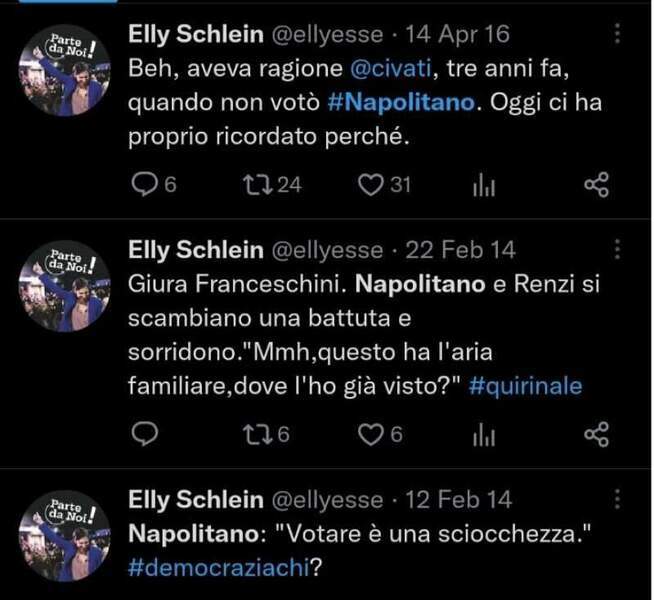View analytics of the 14 Apr 16 tweet
654x600 pixels.
pos(484,184)
